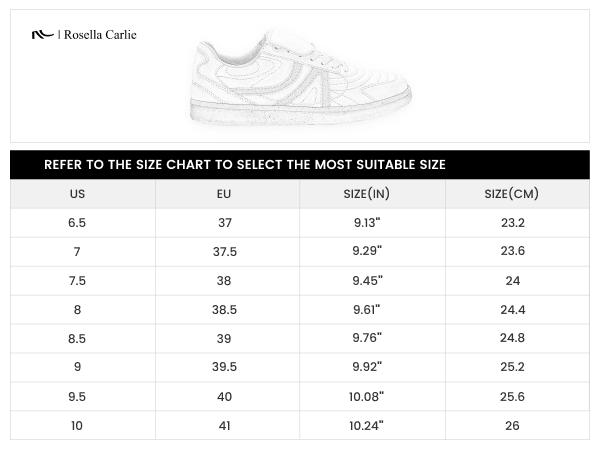Viewport: 600px width, 450px height.
Task: Select the US column header
Action: click(x=77, y=193)
